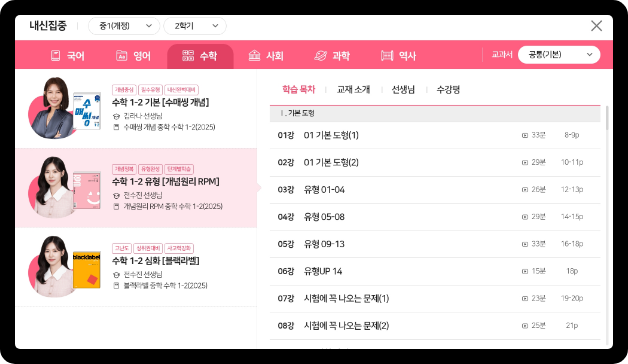Click the pink RPM textbook cover image
The height and width of the screenshot is (364, 628).
tap(87, 191)
